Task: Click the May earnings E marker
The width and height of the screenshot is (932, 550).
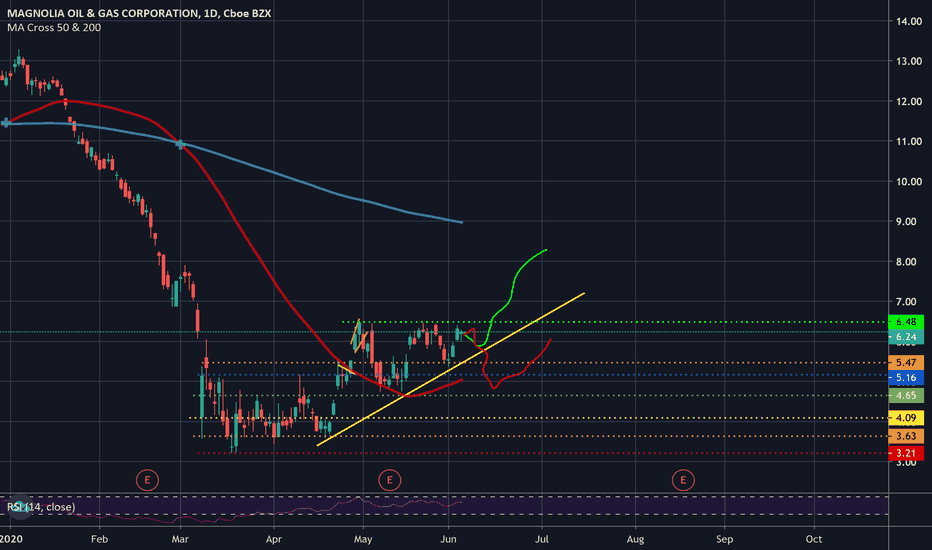Action: [389, 480]
